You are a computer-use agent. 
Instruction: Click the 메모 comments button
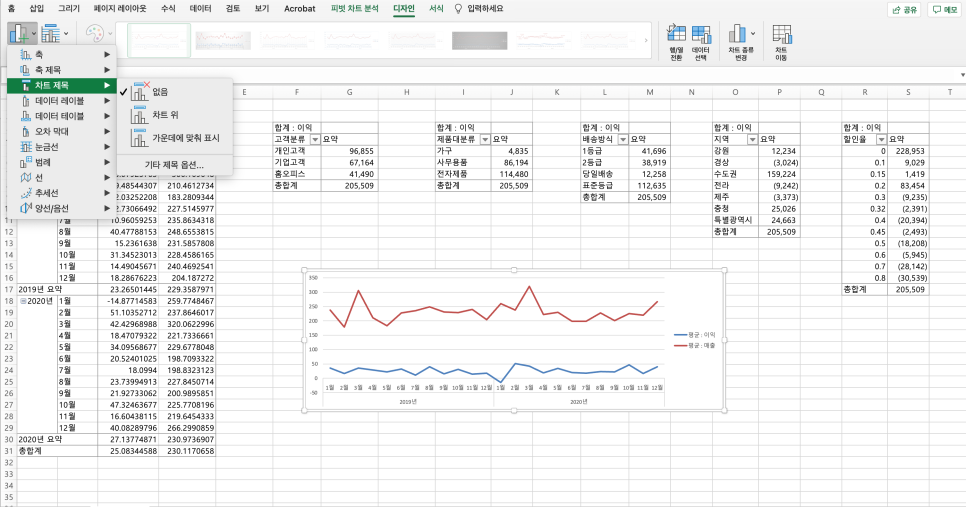coord(944,9)
